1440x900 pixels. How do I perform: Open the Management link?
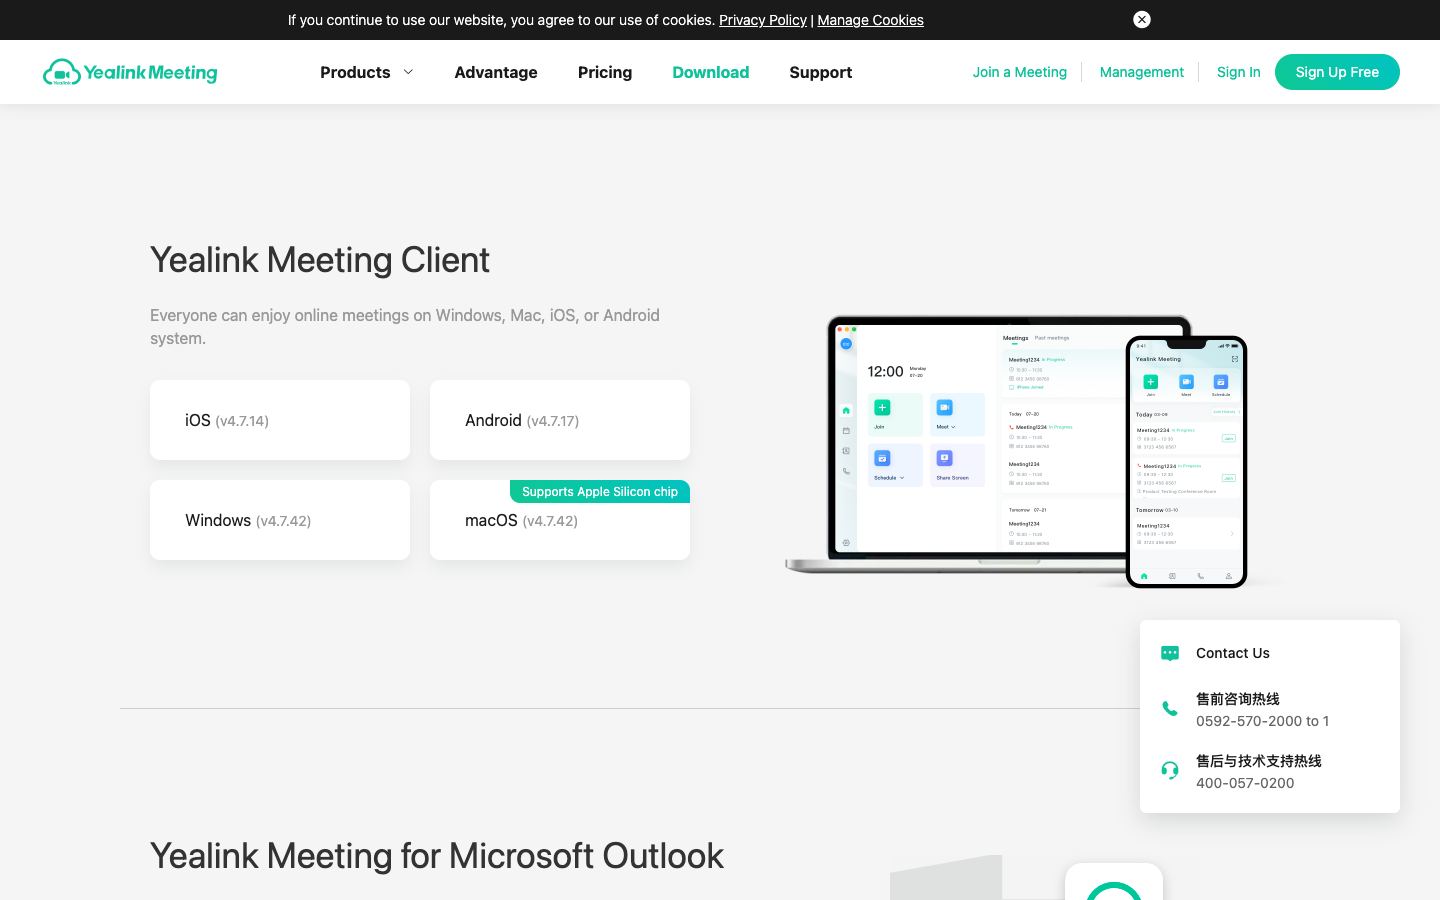pos(1142,72)
